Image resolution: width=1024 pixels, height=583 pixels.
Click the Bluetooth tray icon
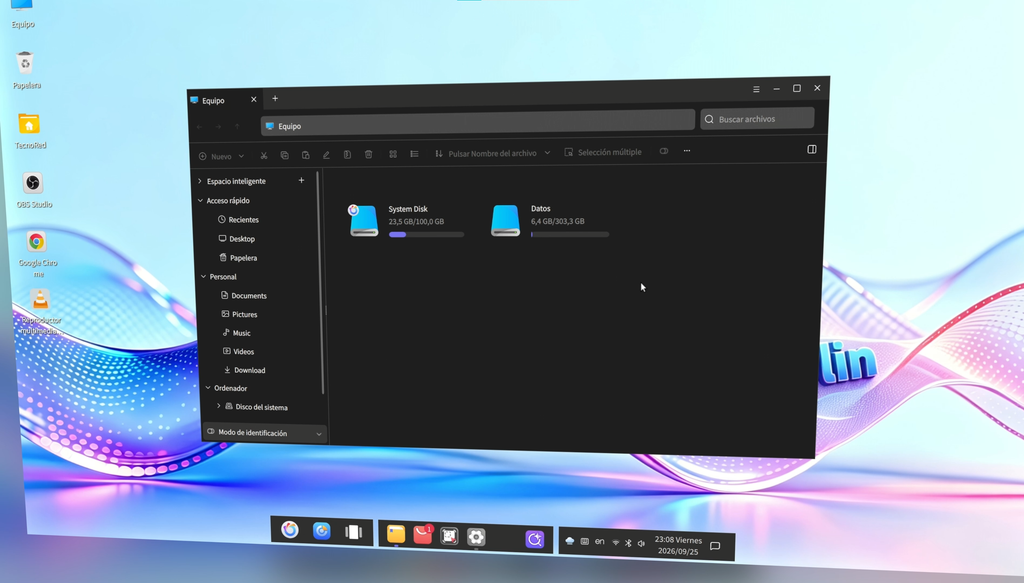628,543
